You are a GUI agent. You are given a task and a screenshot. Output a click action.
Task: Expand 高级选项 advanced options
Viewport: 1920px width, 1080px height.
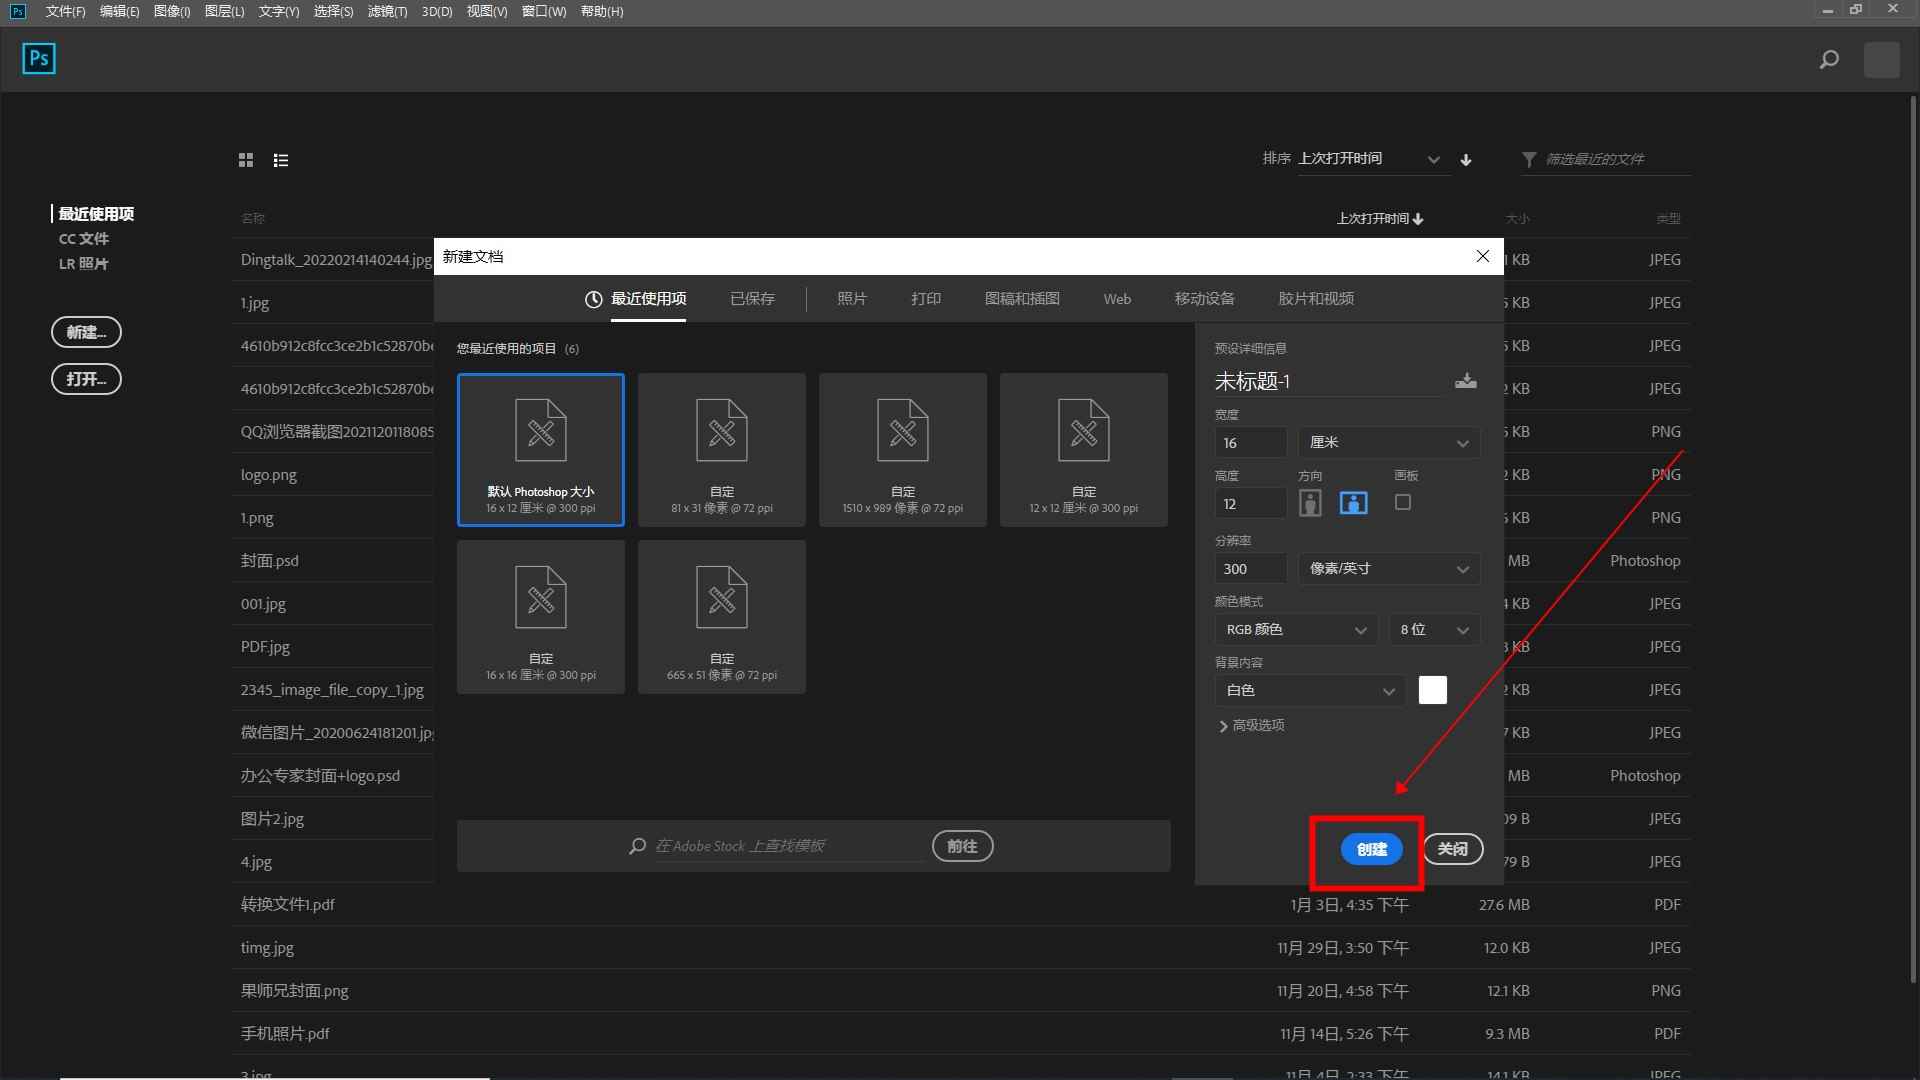click(x=1251, y=726)
